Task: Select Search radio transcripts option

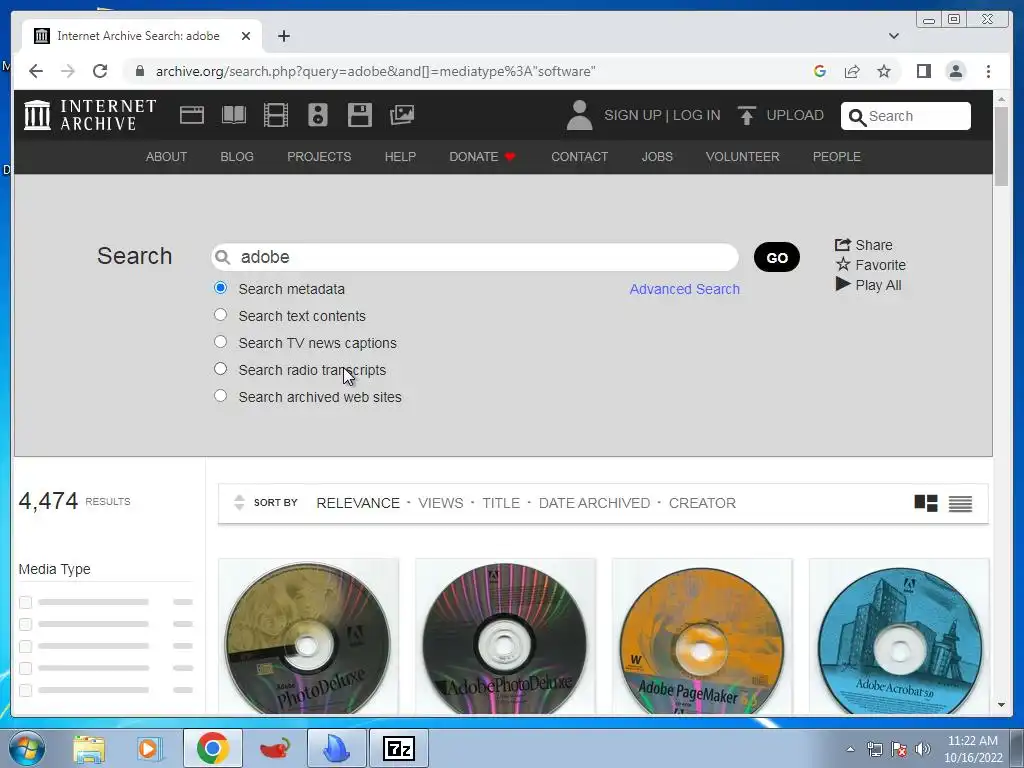Action: [221, 369]
